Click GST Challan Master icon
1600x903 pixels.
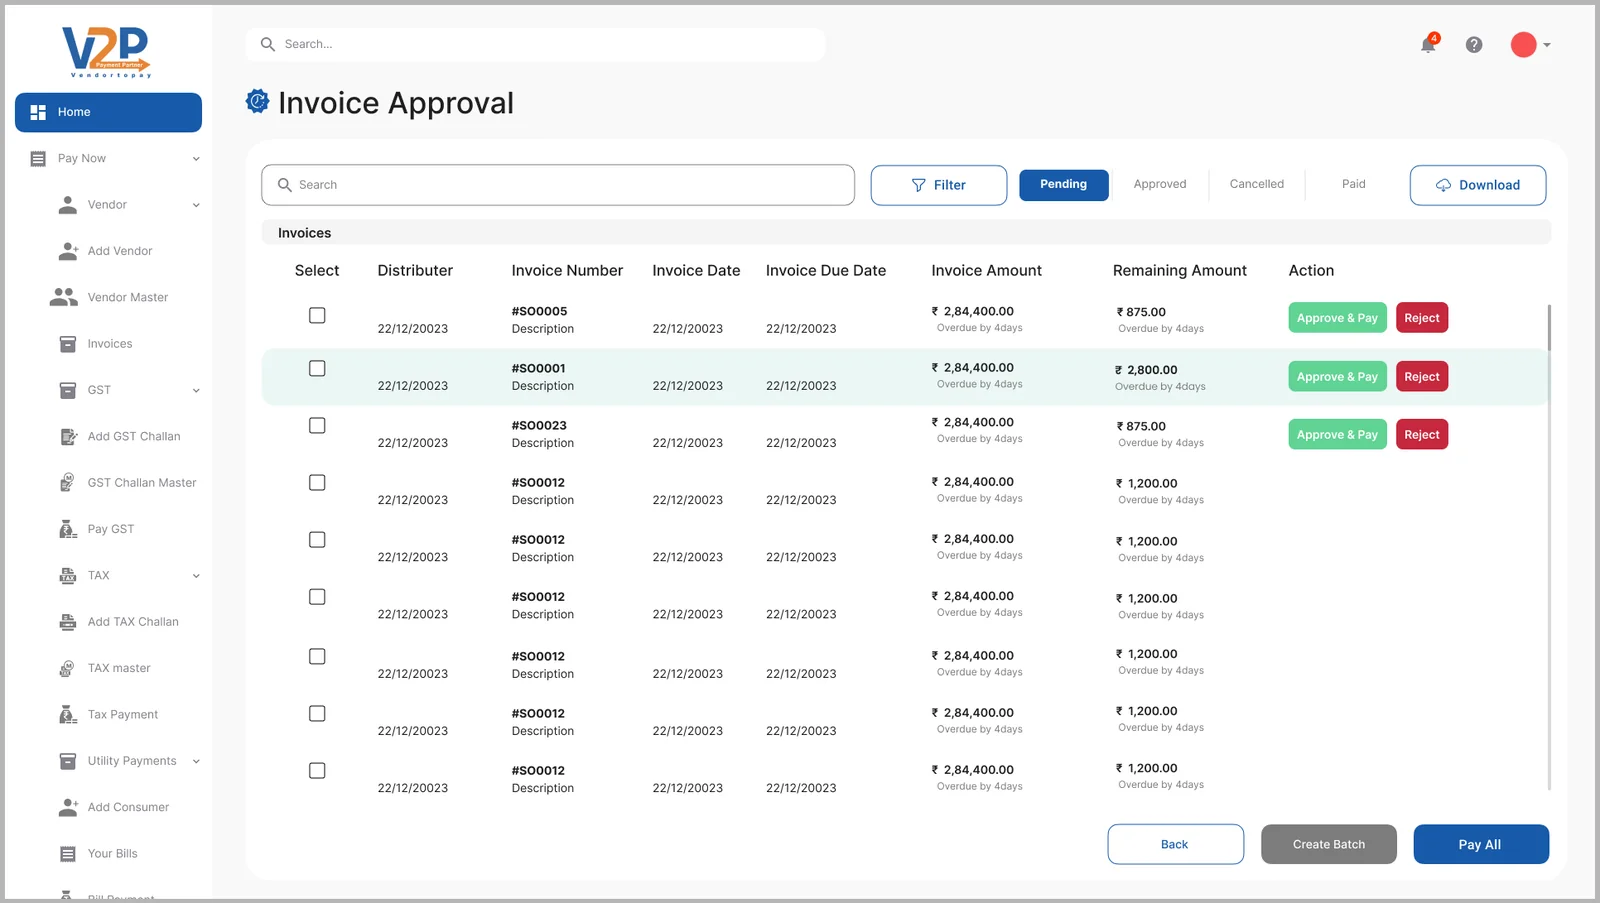click(x=67, y=482)
